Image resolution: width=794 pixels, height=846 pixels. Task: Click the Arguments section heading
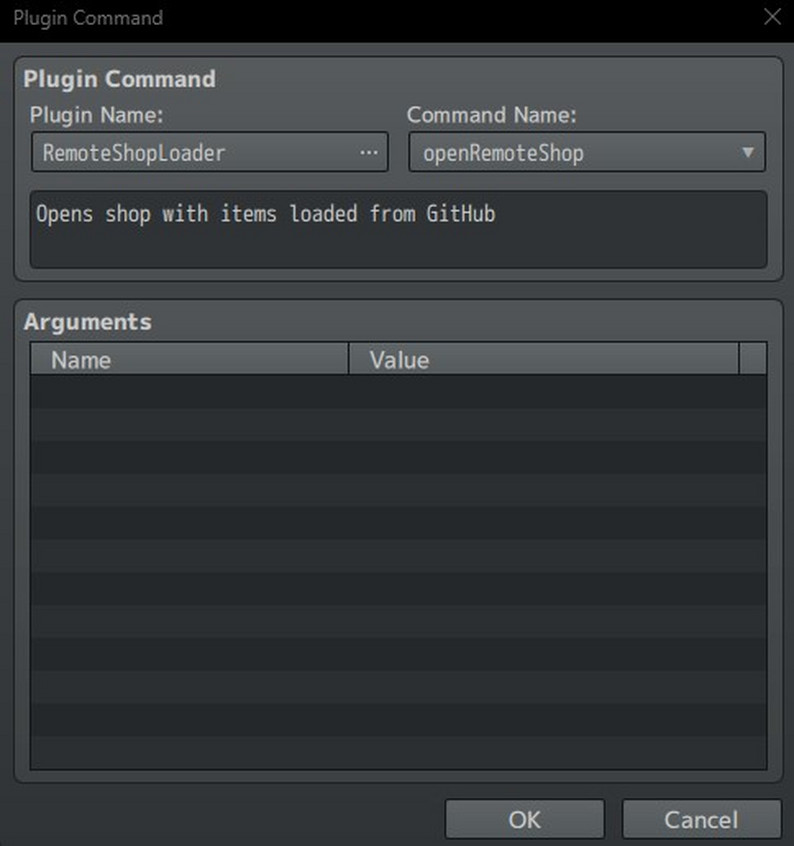pyautogui.click(x=88, y=322)
